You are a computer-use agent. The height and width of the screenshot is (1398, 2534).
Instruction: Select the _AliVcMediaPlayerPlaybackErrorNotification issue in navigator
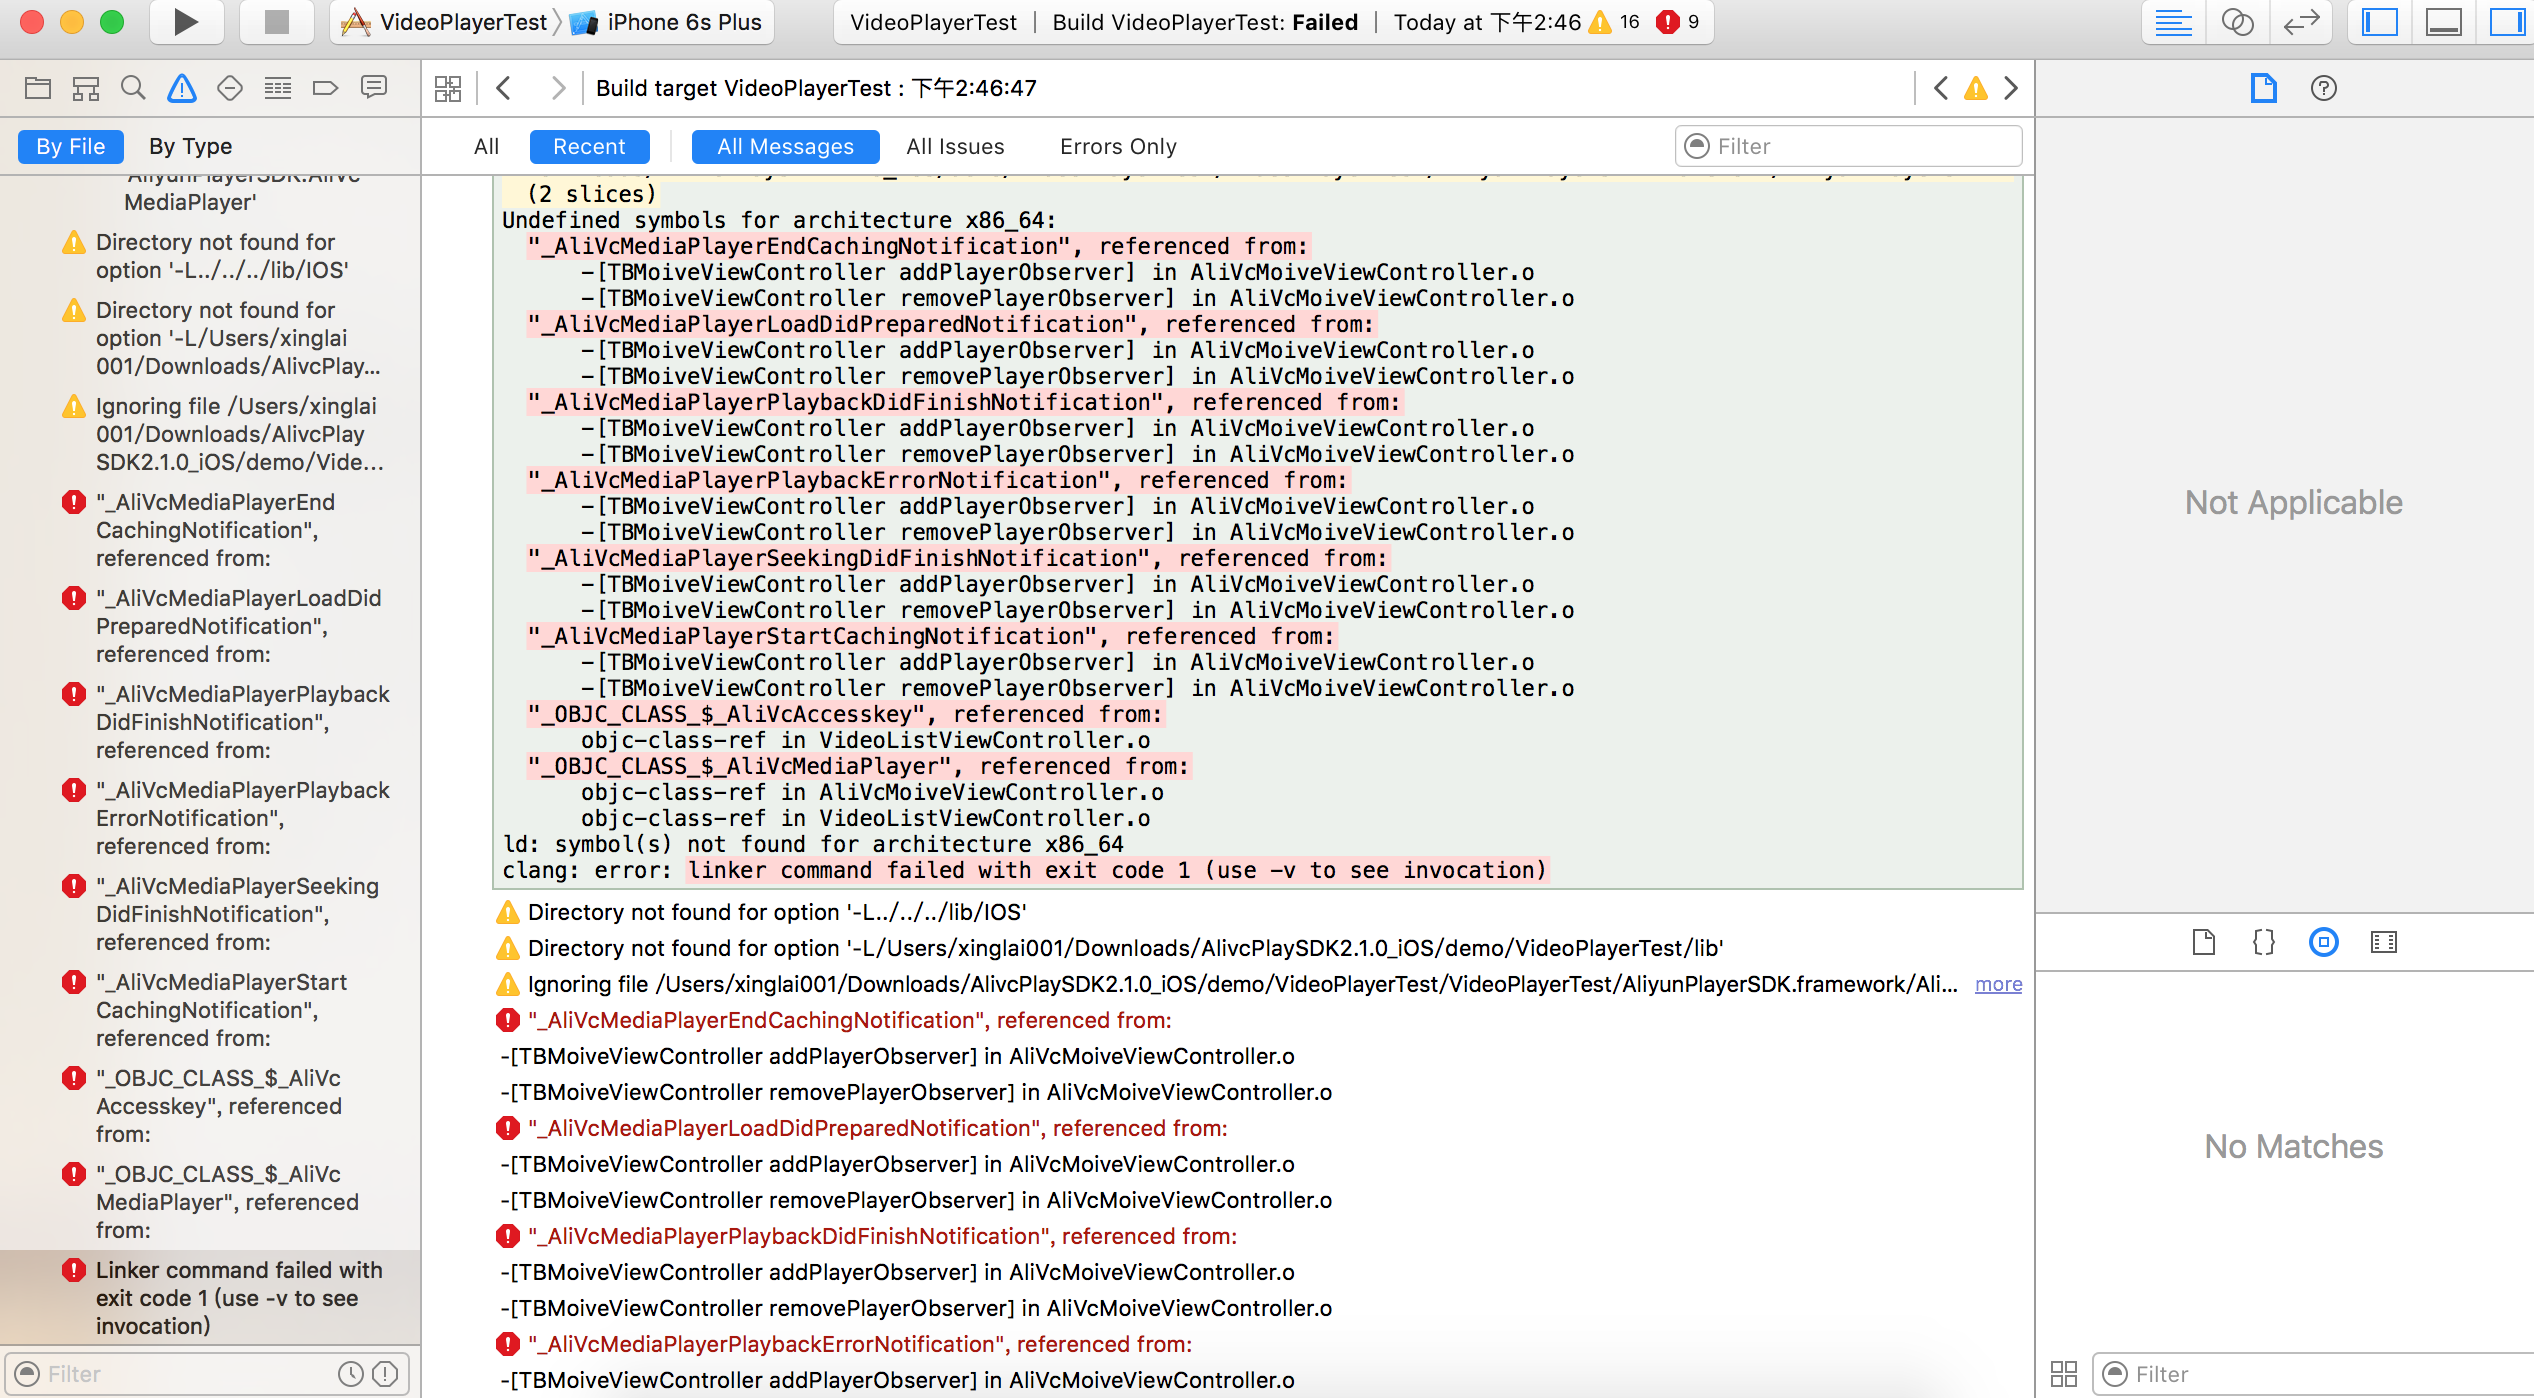point(210,817)
